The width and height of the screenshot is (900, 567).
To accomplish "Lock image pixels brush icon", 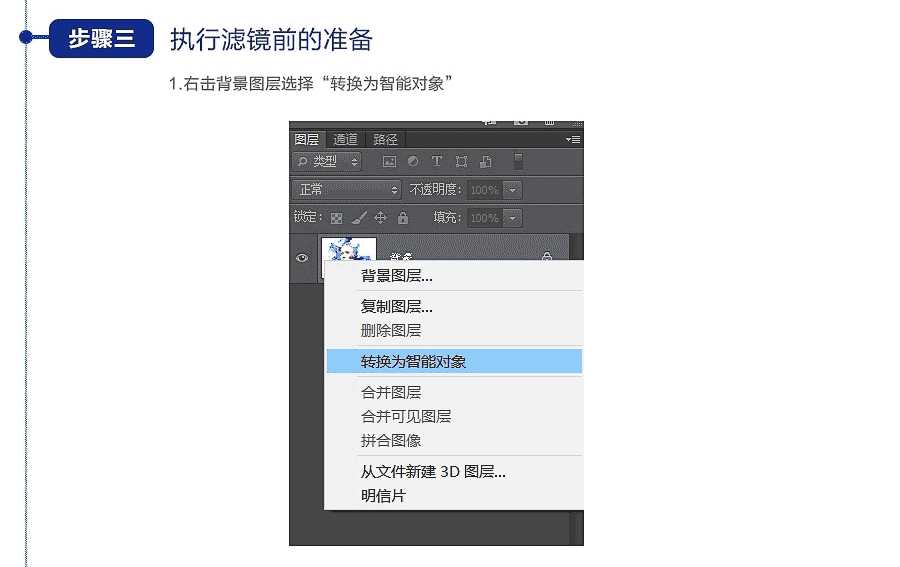I will pos(359,218).
